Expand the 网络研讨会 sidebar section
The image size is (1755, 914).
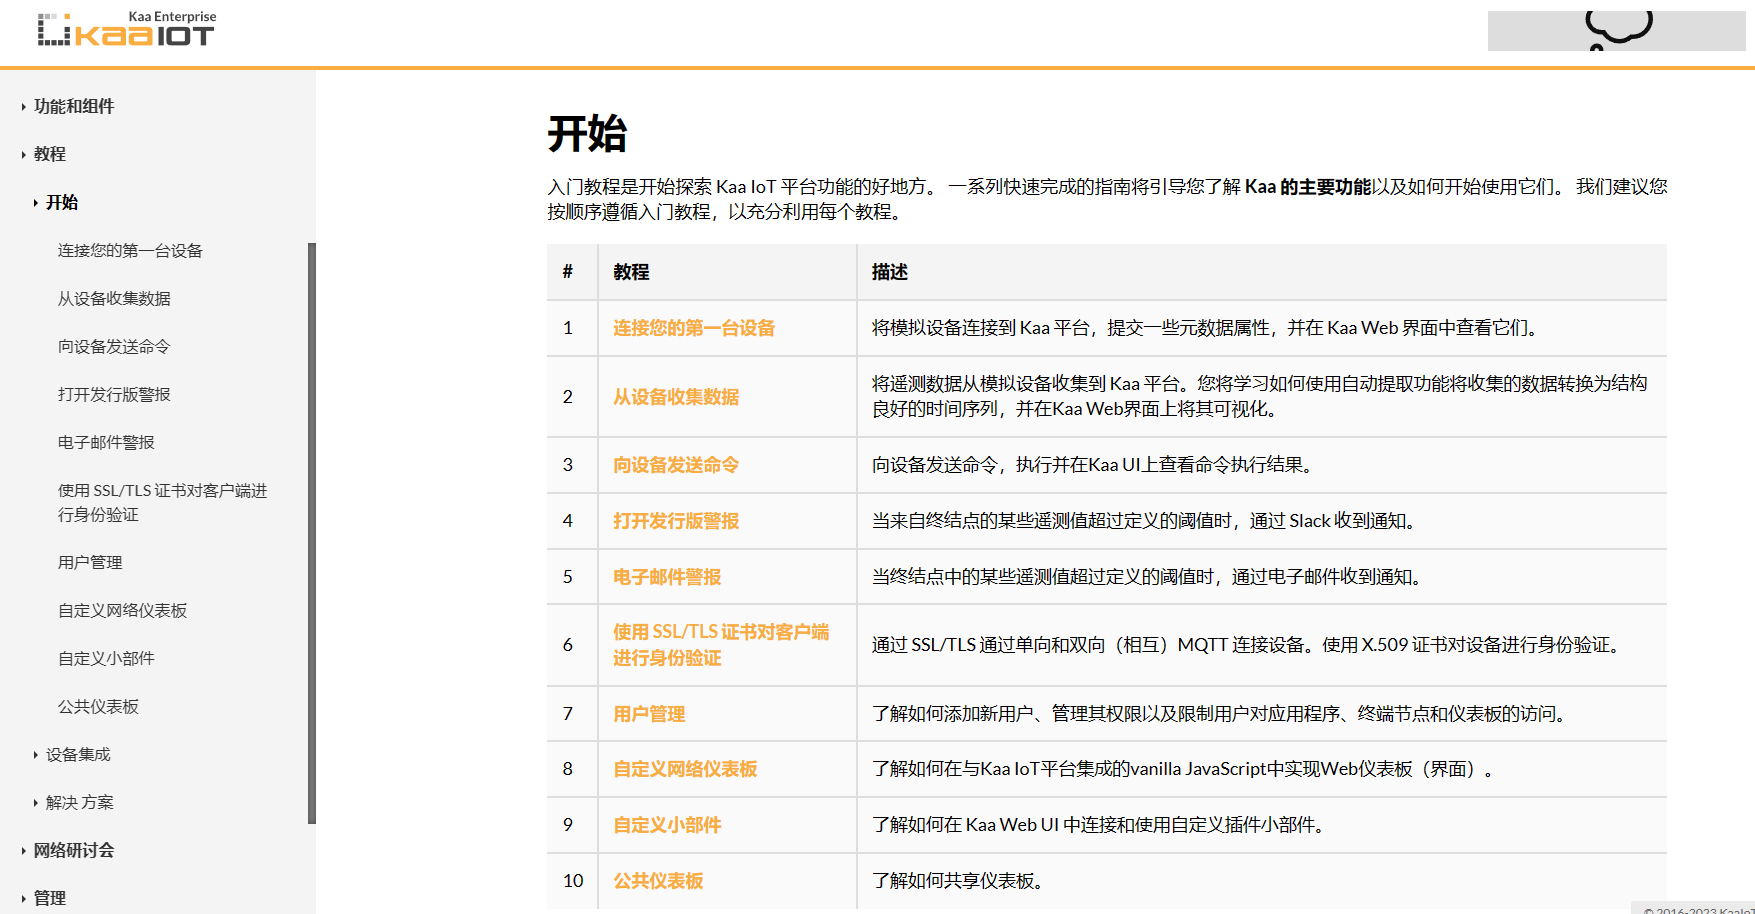73,850
